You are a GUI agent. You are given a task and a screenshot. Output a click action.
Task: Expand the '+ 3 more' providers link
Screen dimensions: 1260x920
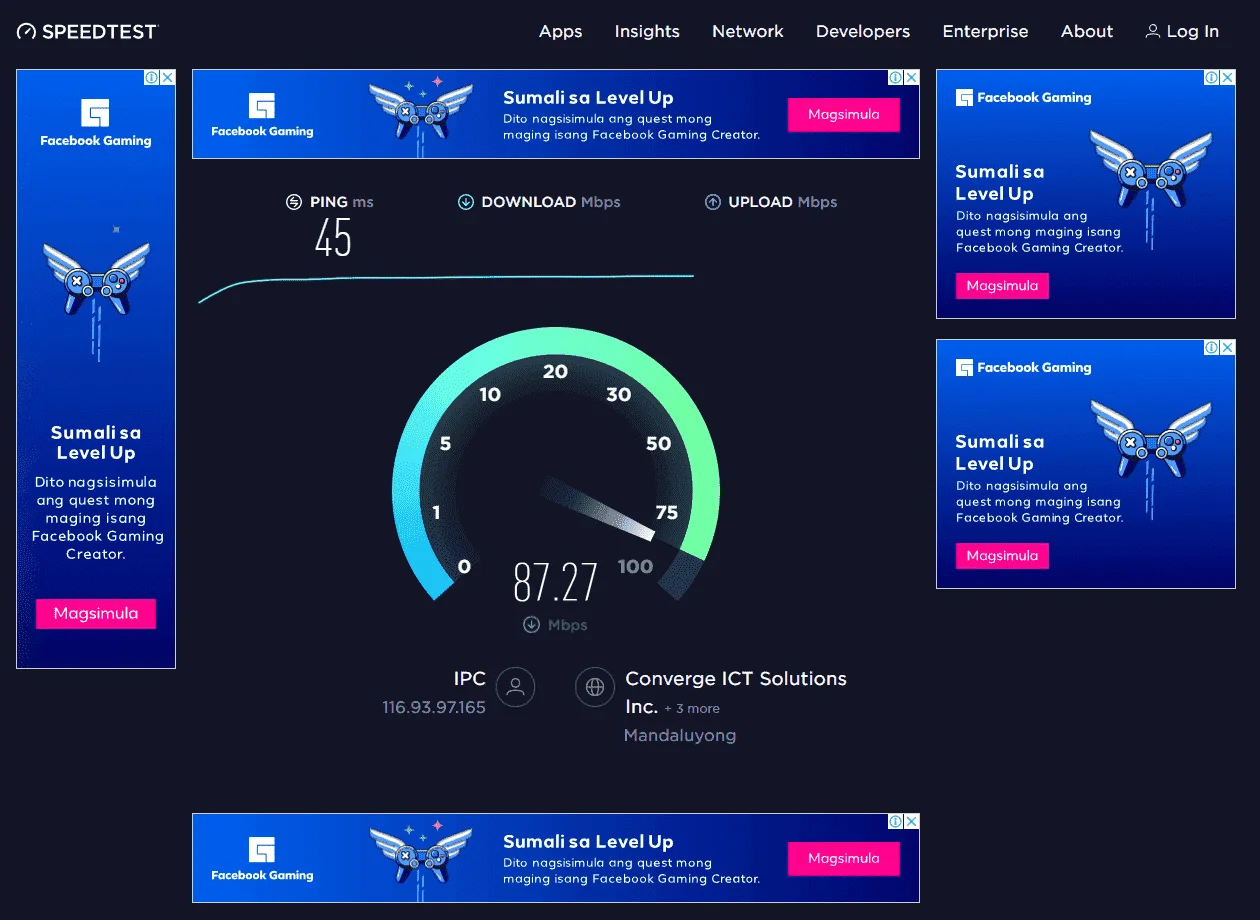coord(692,708)
